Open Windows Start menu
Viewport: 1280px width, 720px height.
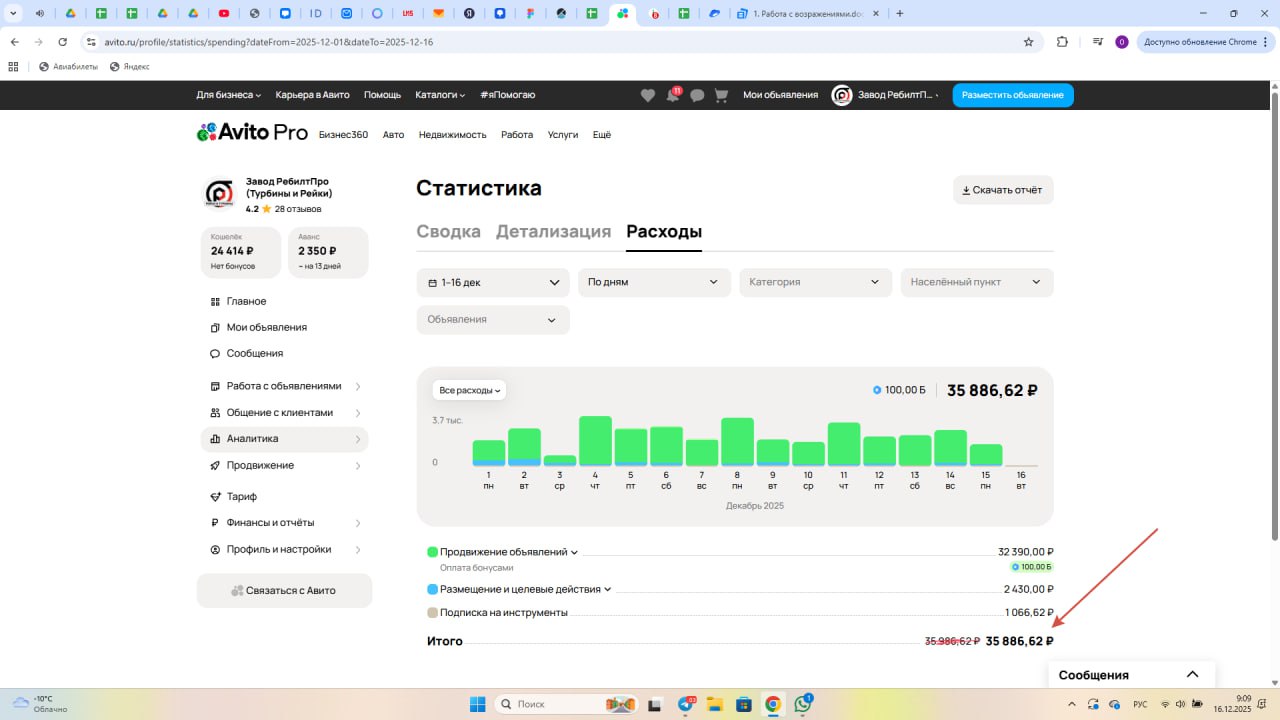coord(477,704)
